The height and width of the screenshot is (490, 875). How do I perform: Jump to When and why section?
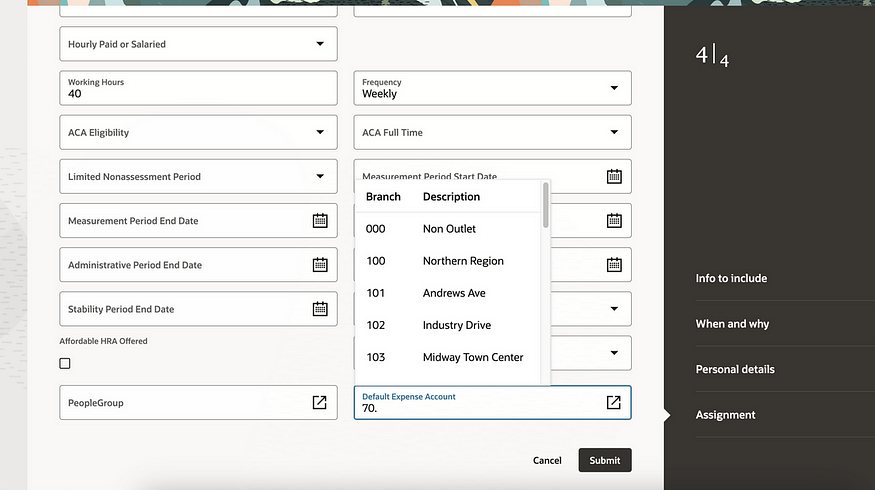point(732,324)
